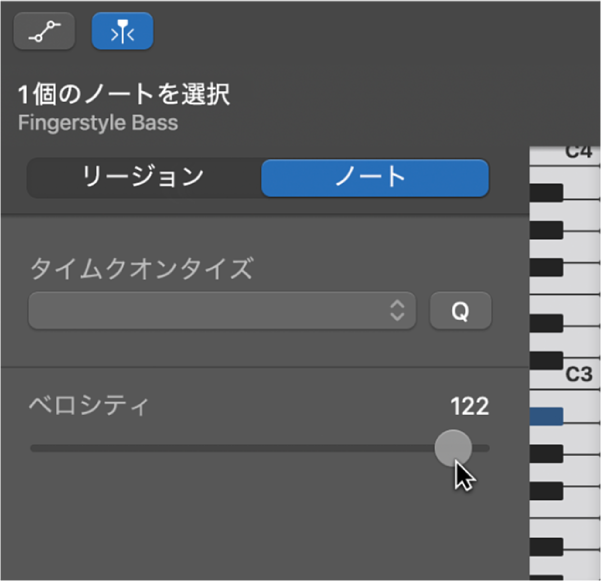Click the black key below the blue highlighted key

546,454
